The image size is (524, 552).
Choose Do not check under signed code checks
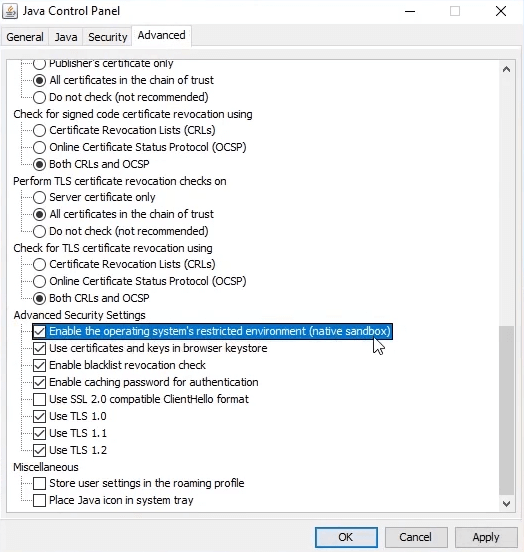39,97
